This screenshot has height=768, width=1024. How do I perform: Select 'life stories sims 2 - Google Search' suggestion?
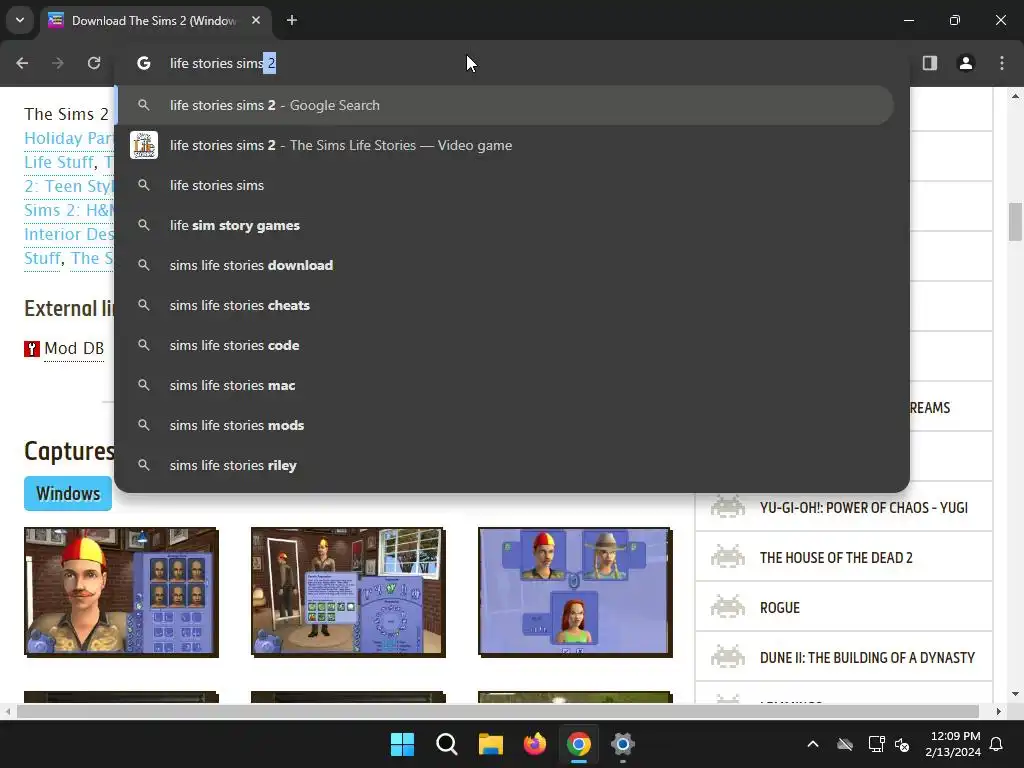504,105
